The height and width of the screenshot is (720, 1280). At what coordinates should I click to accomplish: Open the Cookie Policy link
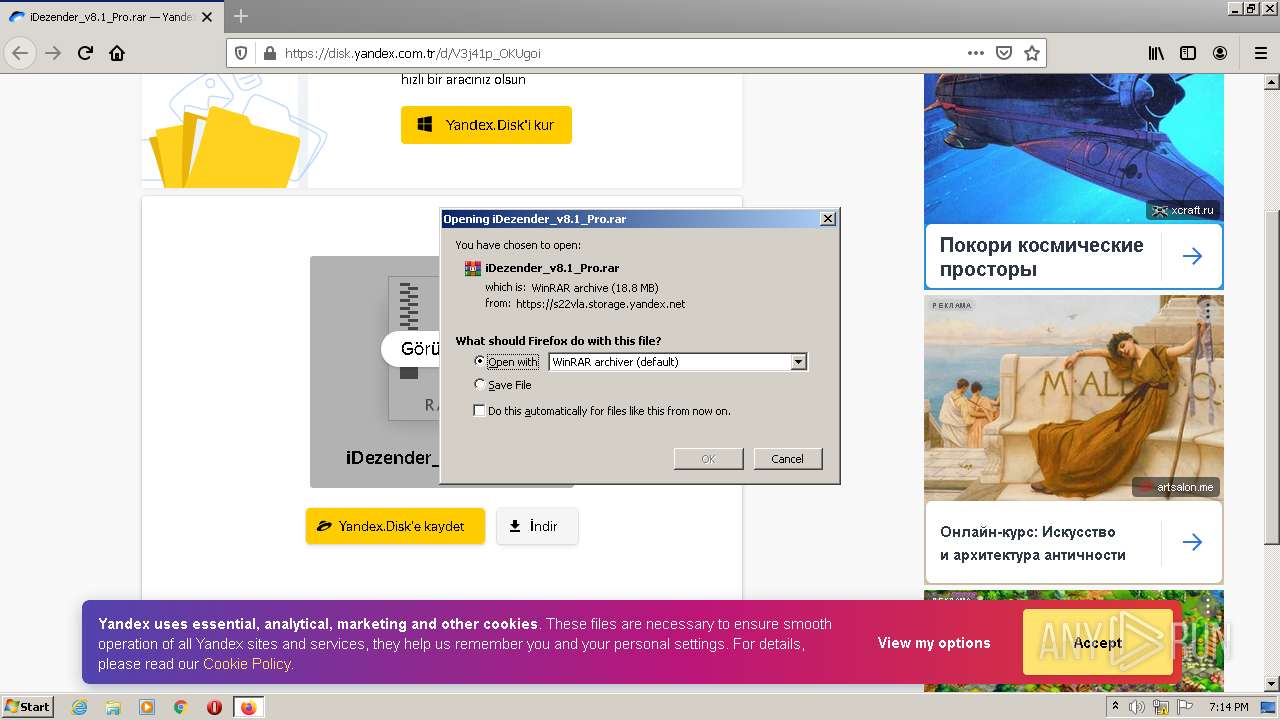(247, 664)
